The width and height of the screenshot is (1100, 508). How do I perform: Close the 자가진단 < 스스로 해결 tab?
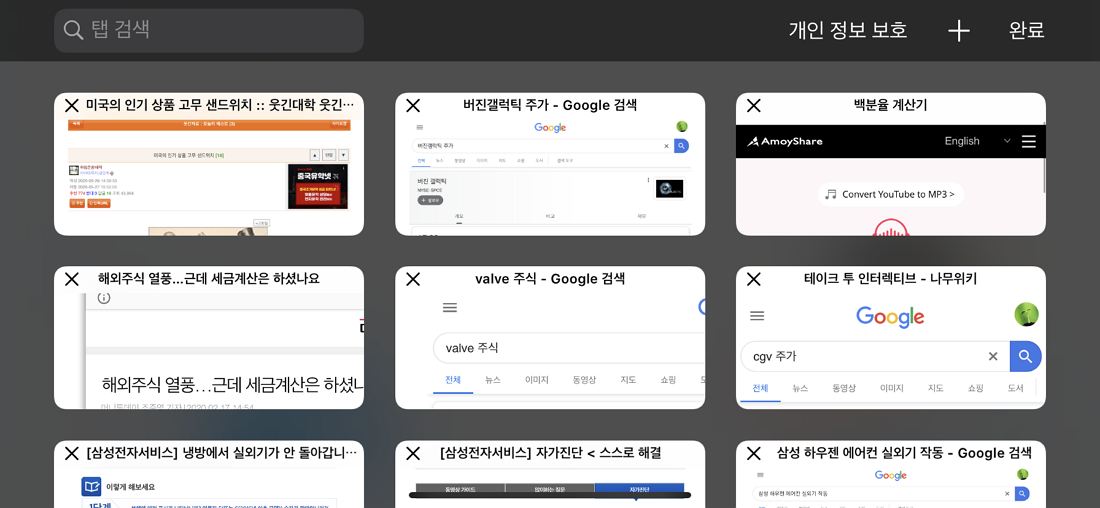[413, 453]
